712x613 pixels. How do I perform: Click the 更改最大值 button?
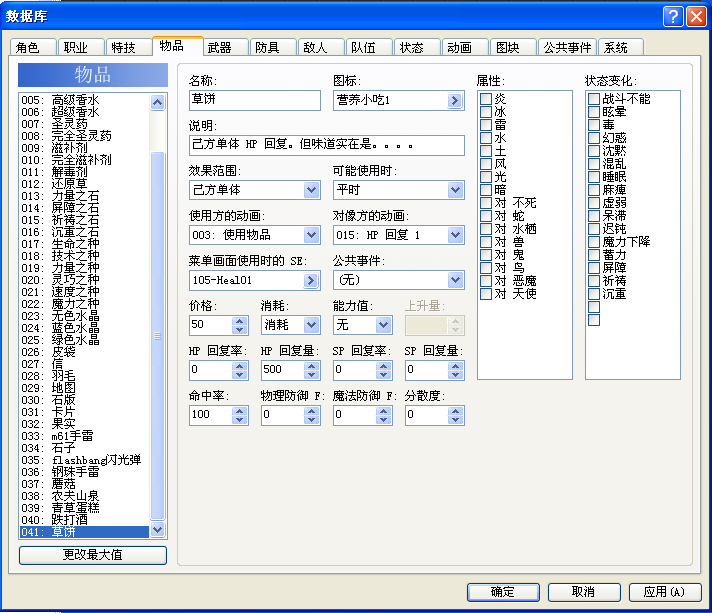point(93,555)
